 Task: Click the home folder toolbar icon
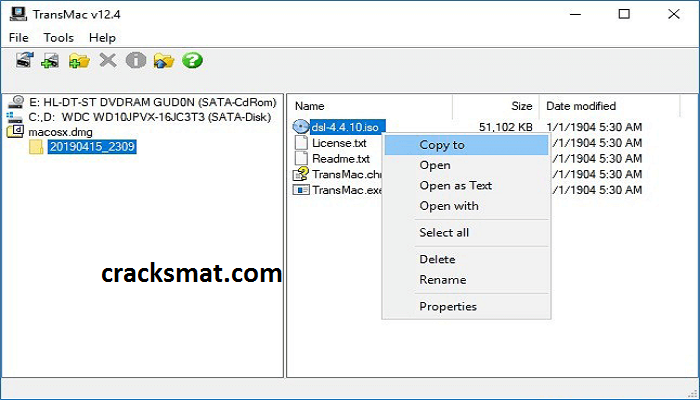point(164,60)
